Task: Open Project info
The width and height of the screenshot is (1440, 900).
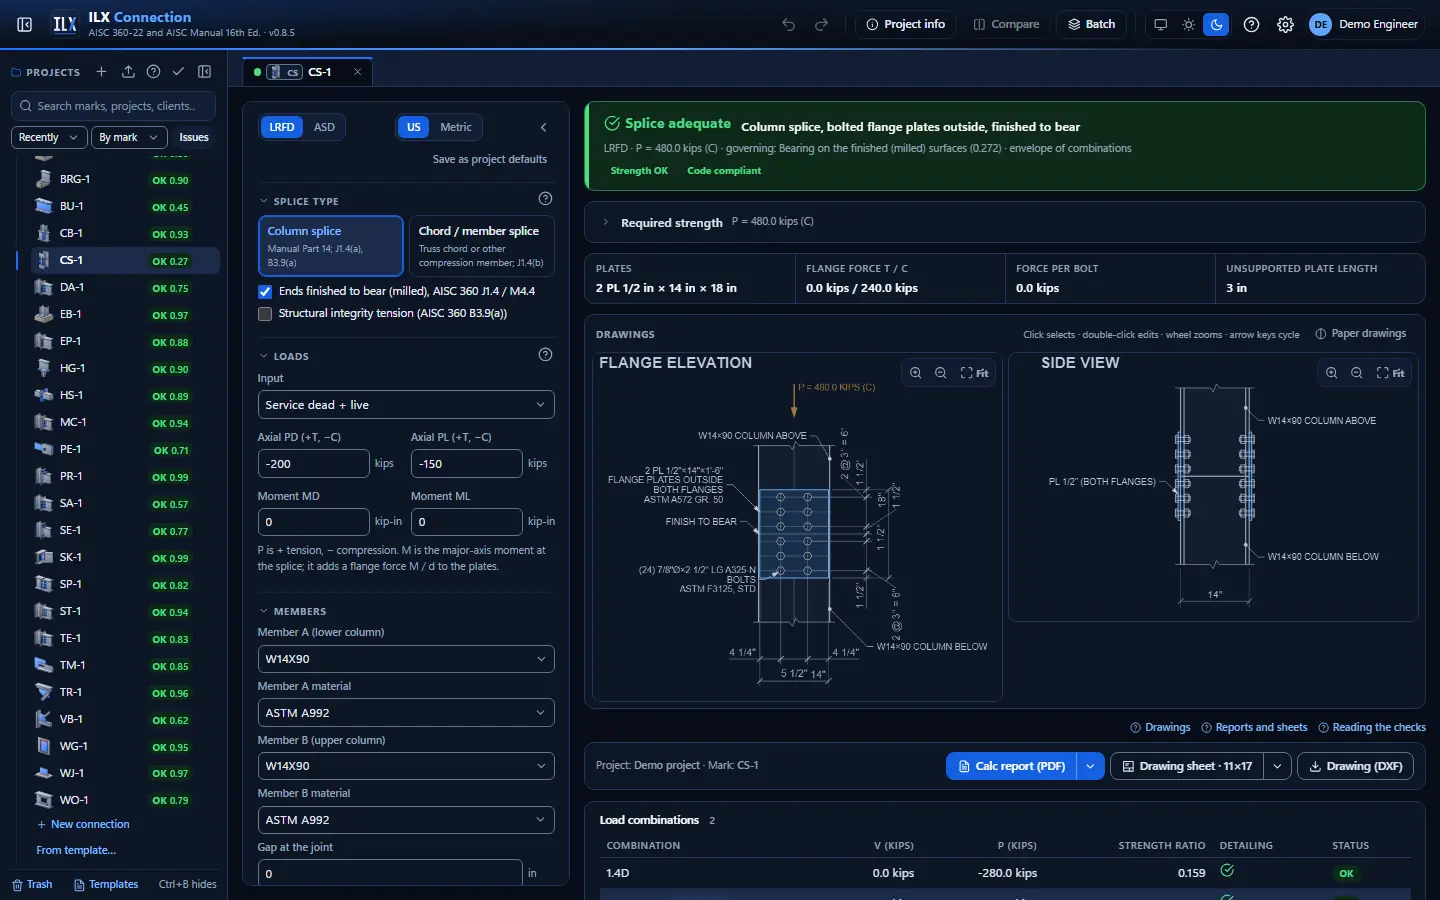Action: coord(906,24)
